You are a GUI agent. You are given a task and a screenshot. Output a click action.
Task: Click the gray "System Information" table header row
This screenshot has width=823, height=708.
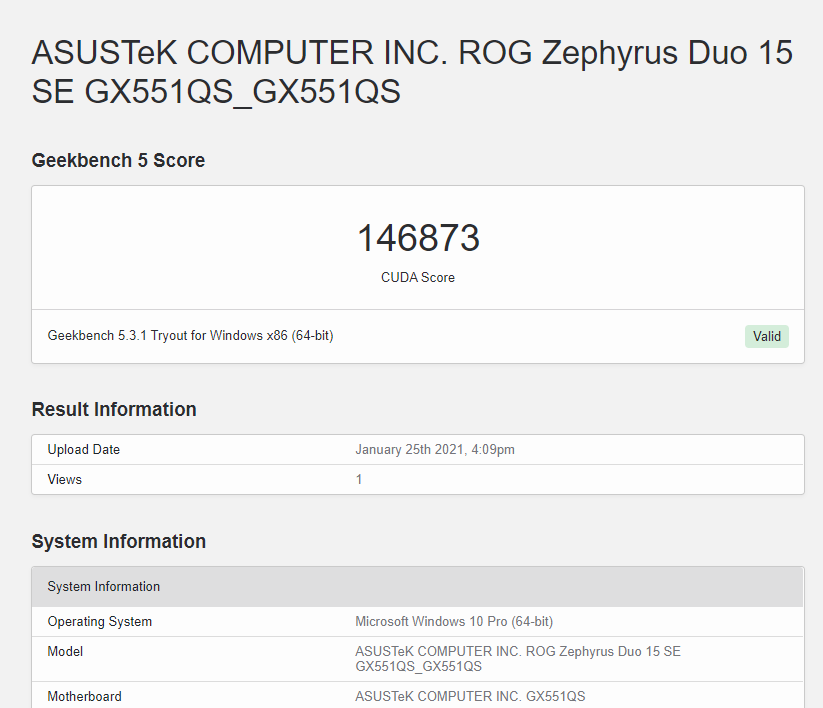[418, 587]
